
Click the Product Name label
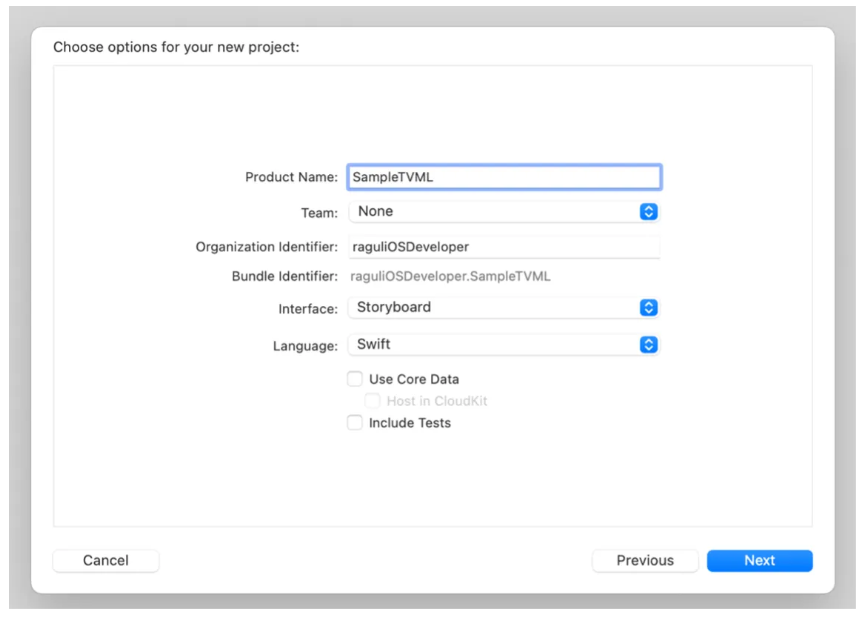pyautogui.click(x=291, y=177)
